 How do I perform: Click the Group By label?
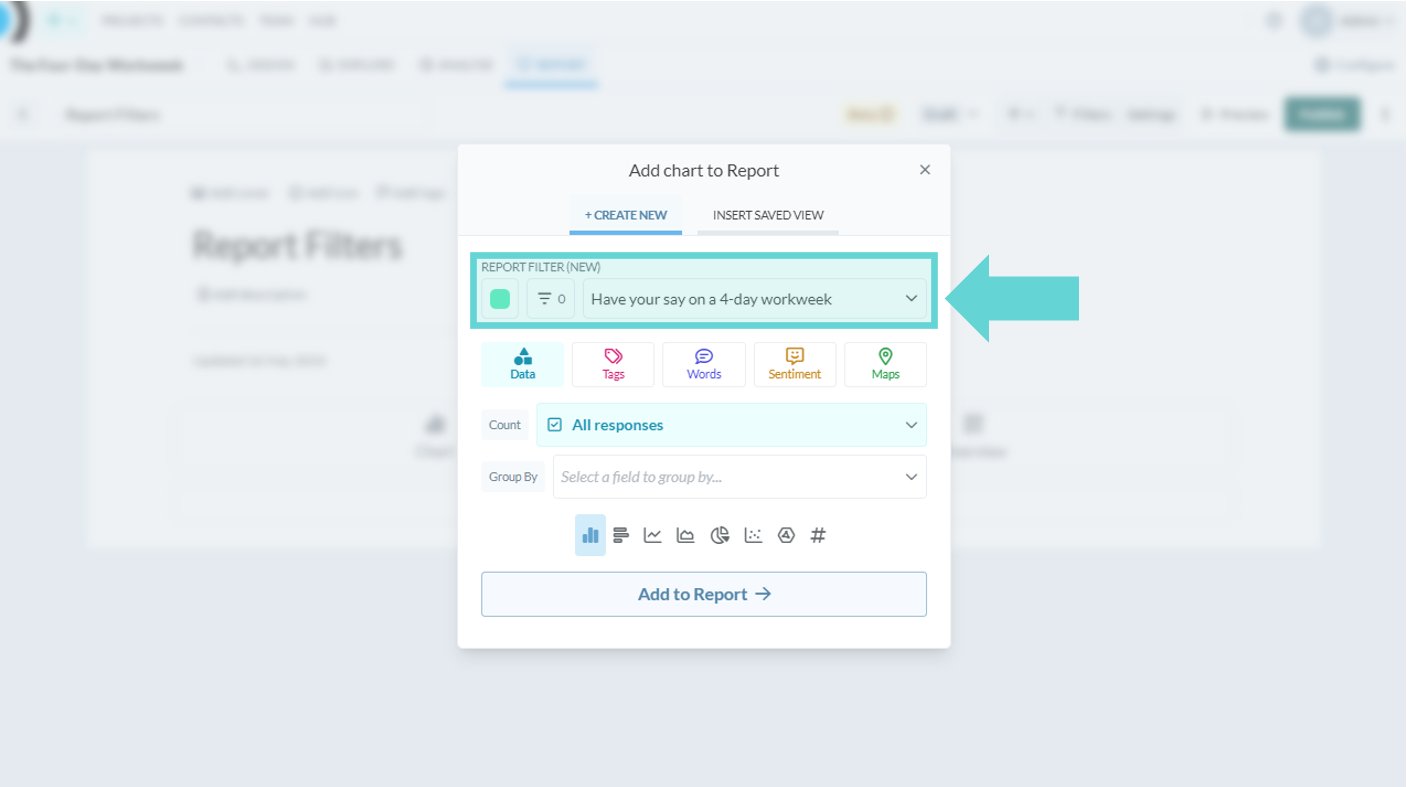tap(513, 477)
